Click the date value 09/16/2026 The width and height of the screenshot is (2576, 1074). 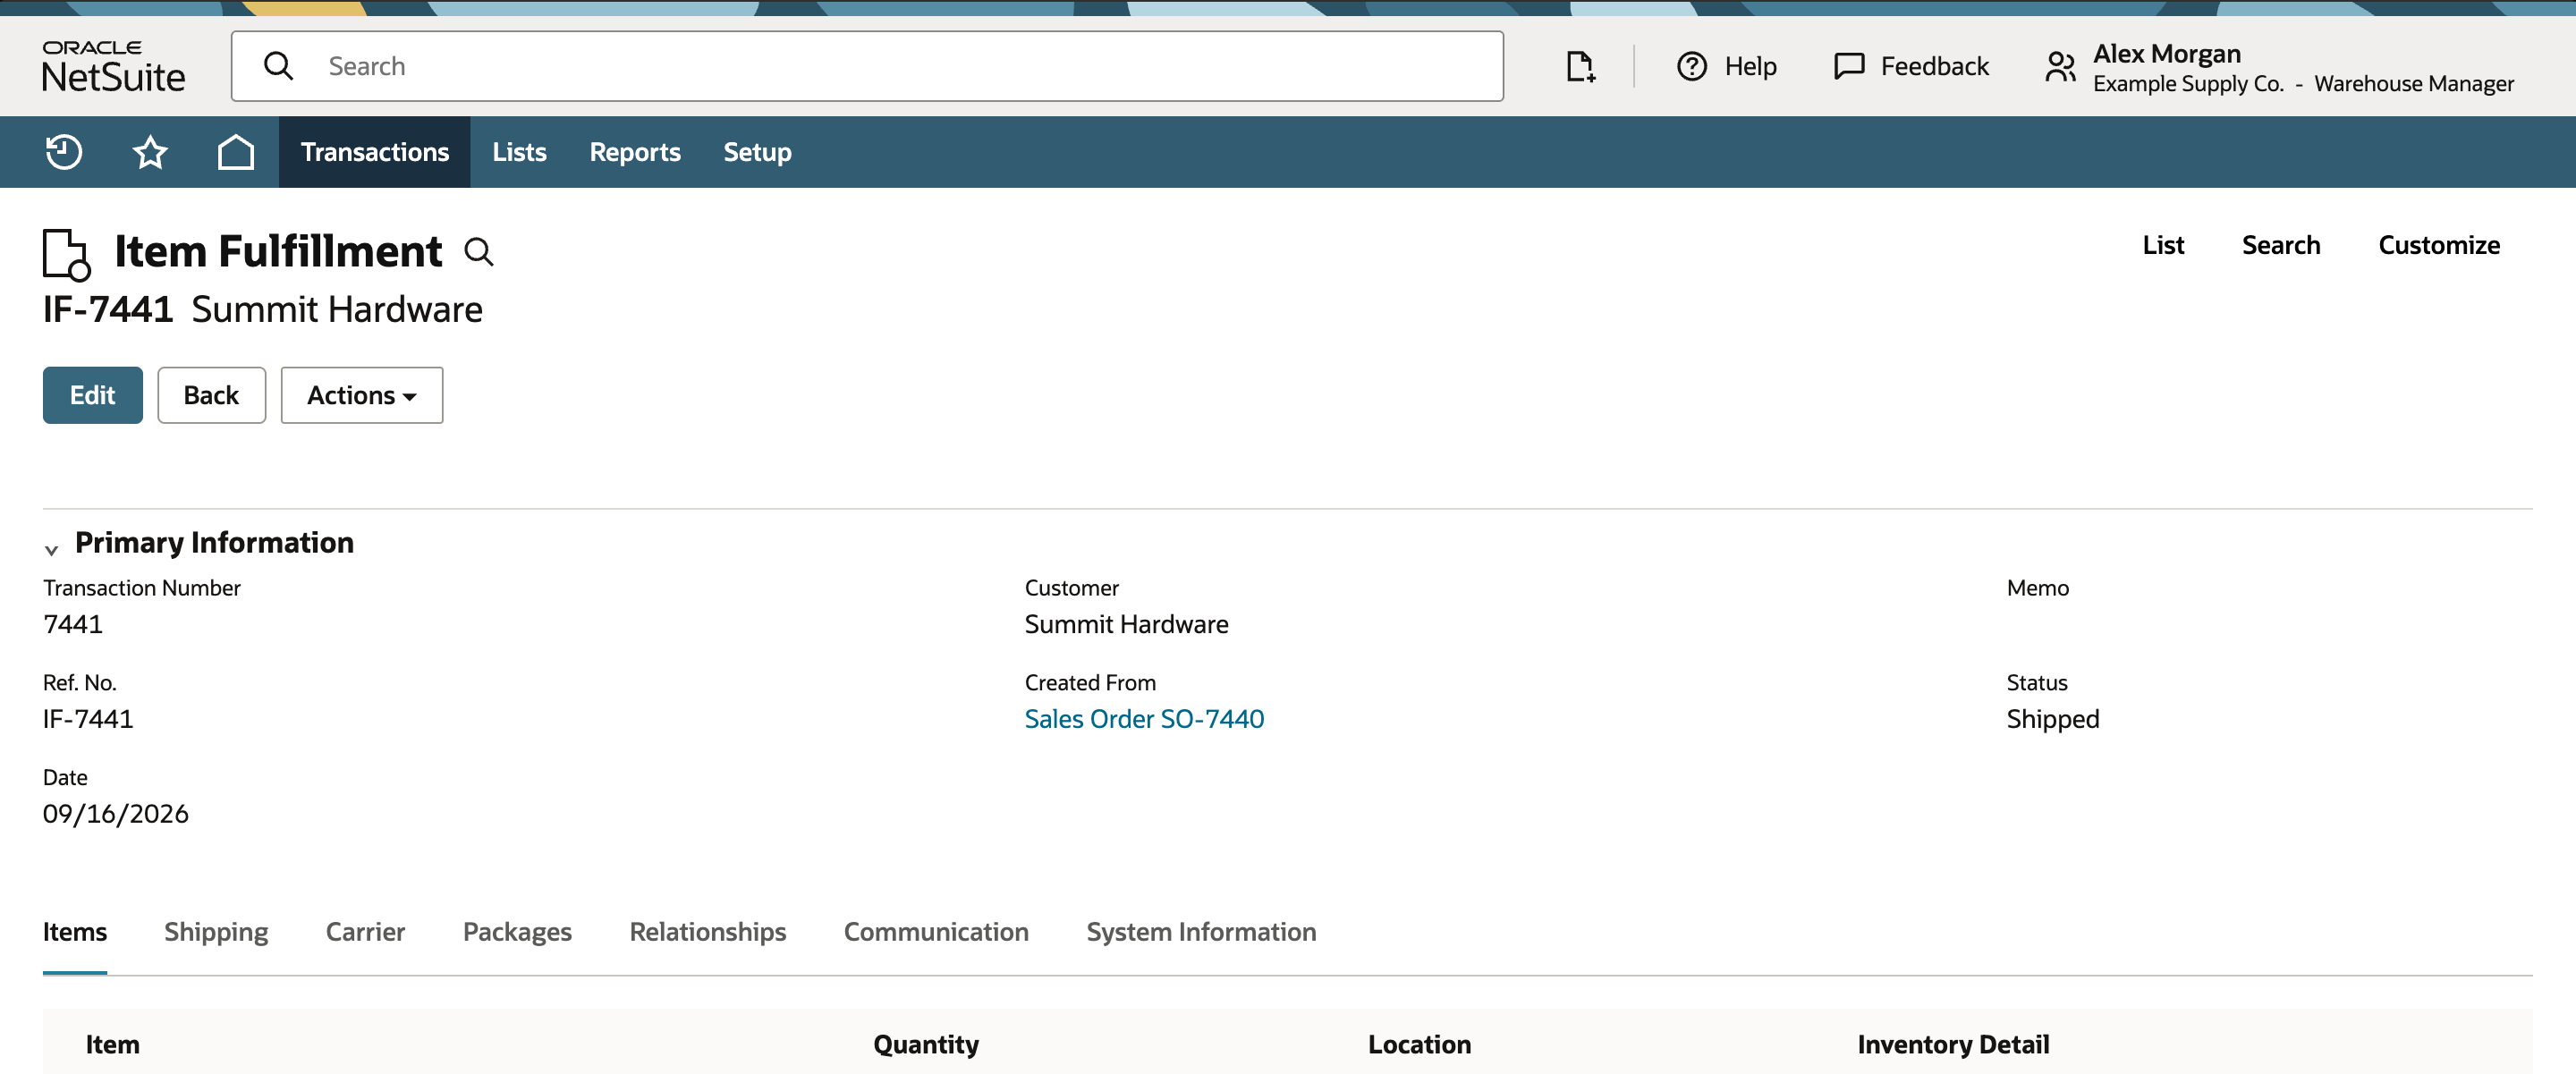pyautogui.click(x=116, y=814)
